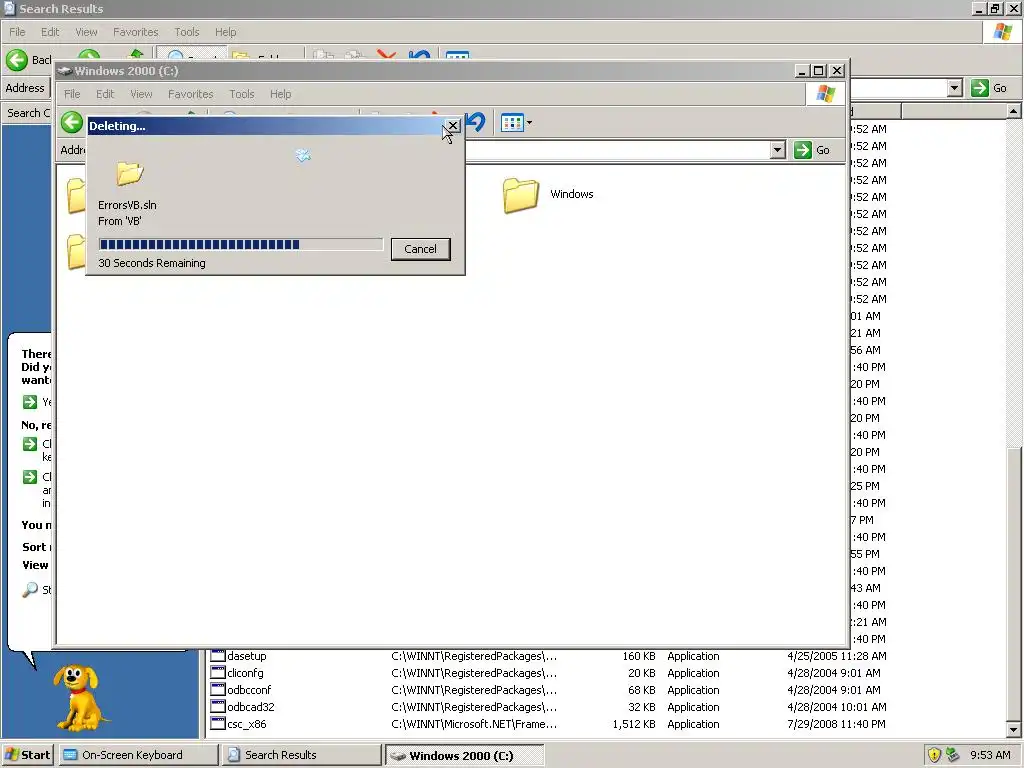Click the magnifier icon in search pane
This screenshot has height=768, width=1024.
click(x=30, y=589)
